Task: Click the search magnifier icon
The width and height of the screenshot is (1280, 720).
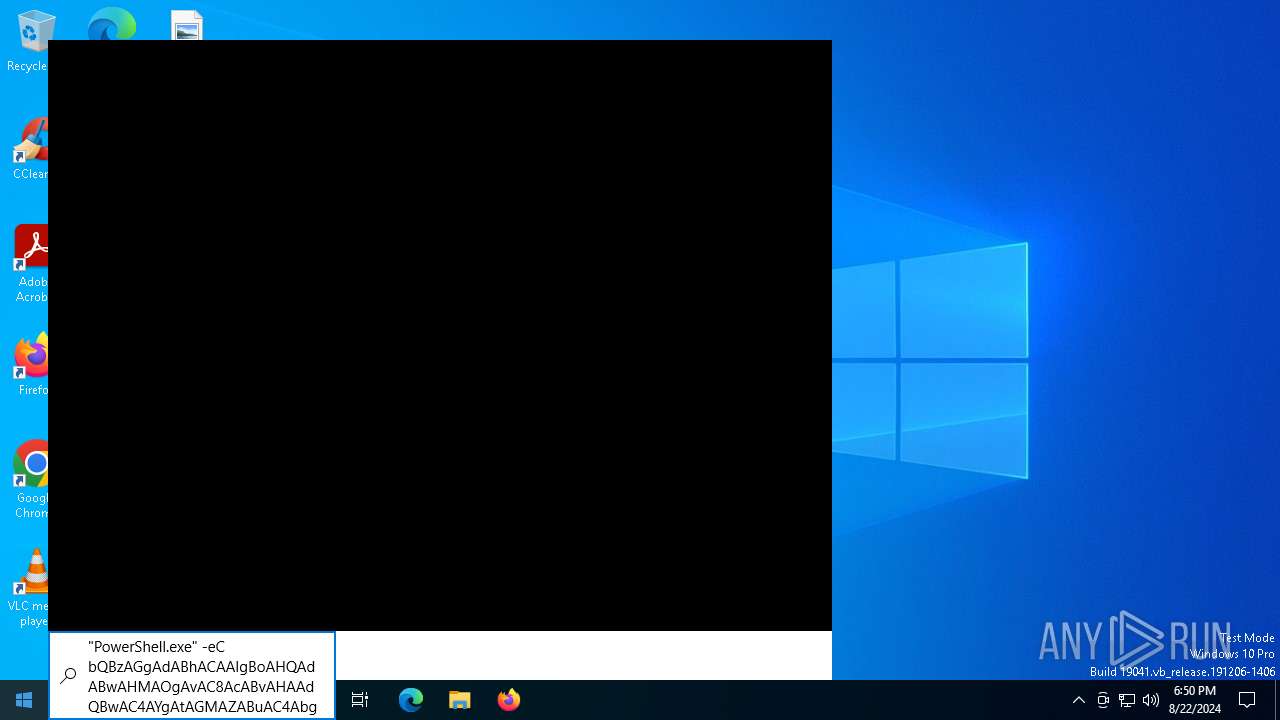Action: 68,676
